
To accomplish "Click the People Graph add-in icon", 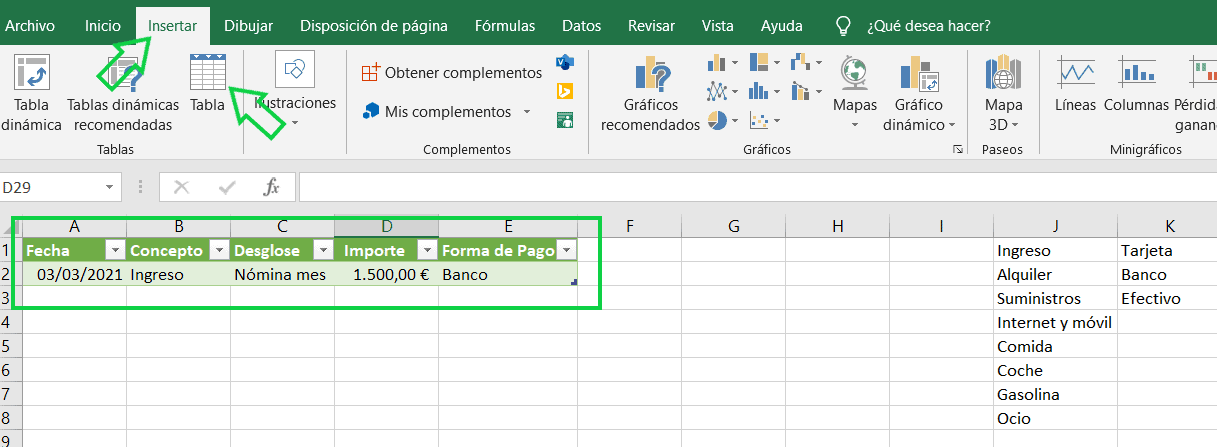I will pyautogui.click(x=564, y=121).
